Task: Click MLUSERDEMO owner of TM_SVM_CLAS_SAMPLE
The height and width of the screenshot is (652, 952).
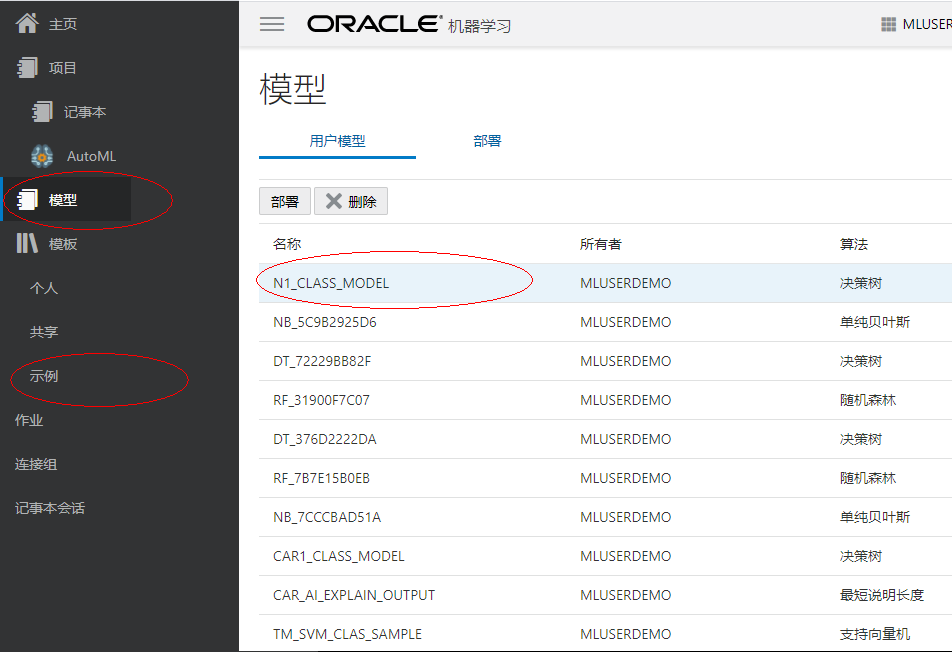Action: click(625, 634)
